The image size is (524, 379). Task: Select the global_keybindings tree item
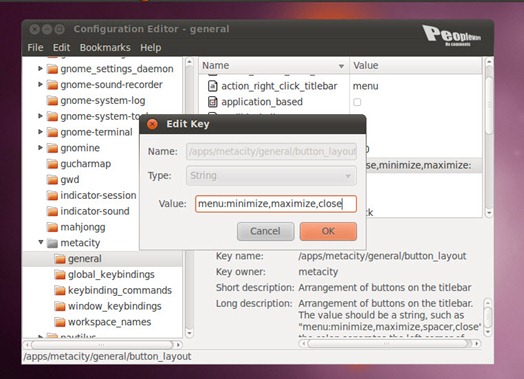[x=111, y=275]
